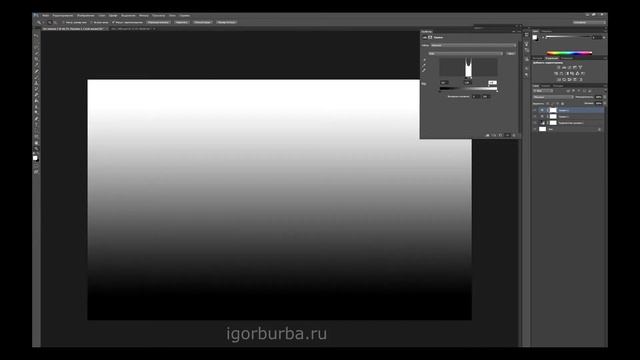Add Levels adjustment from Adjustments panel
Screen dimensions: 640x360
click(564, 67)
